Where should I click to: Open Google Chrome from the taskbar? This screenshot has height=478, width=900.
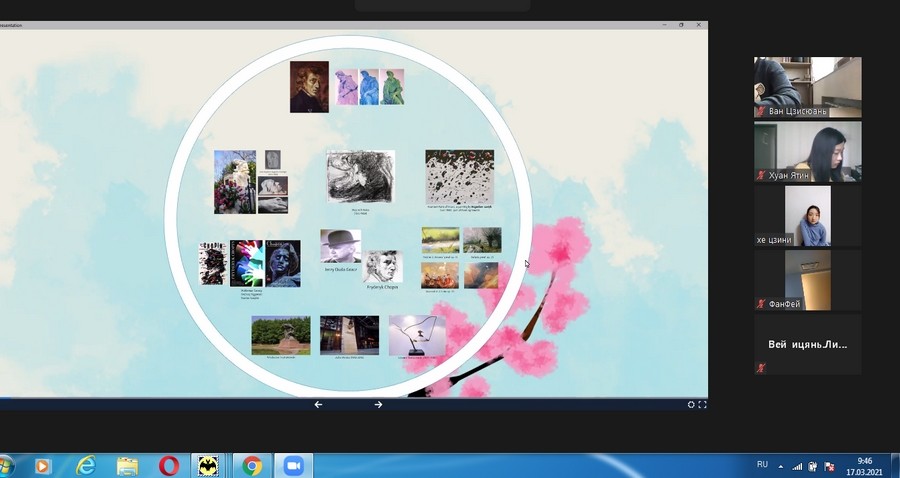tap(252, 466)
